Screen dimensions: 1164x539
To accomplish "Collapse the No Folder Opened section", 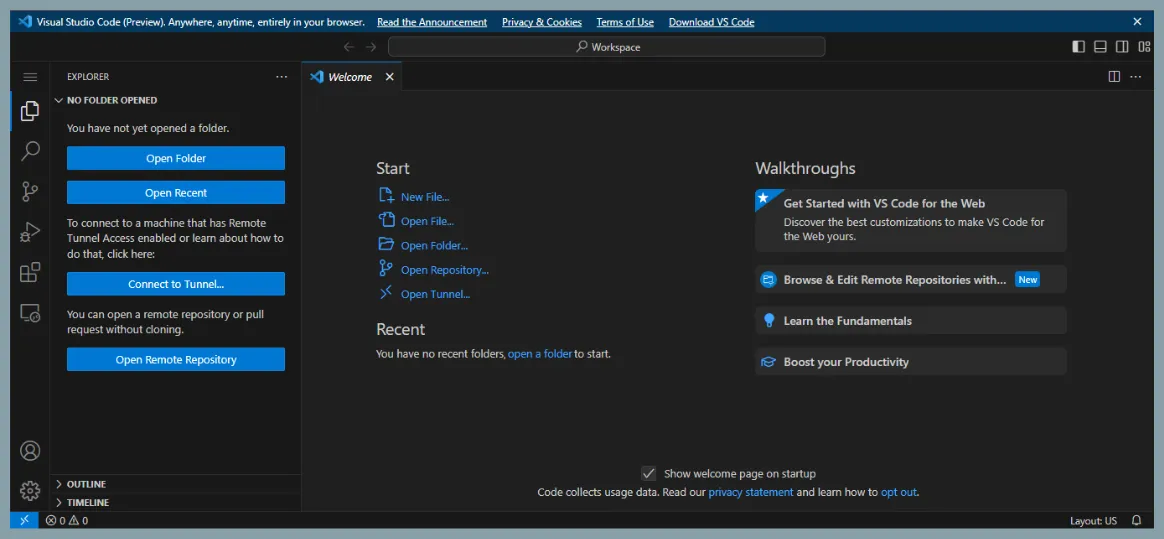I will (111, 100).
